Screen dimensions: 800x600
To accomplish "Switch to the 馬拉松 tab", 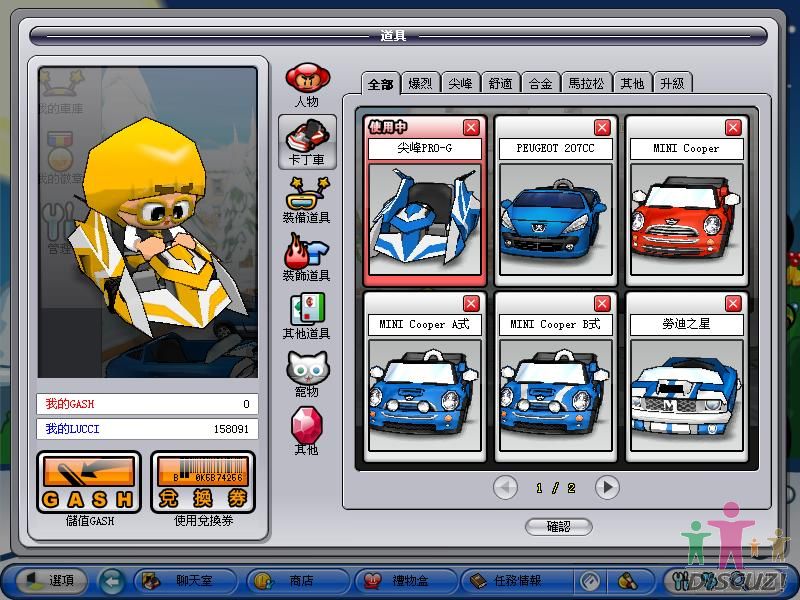I will pos(586,83).
